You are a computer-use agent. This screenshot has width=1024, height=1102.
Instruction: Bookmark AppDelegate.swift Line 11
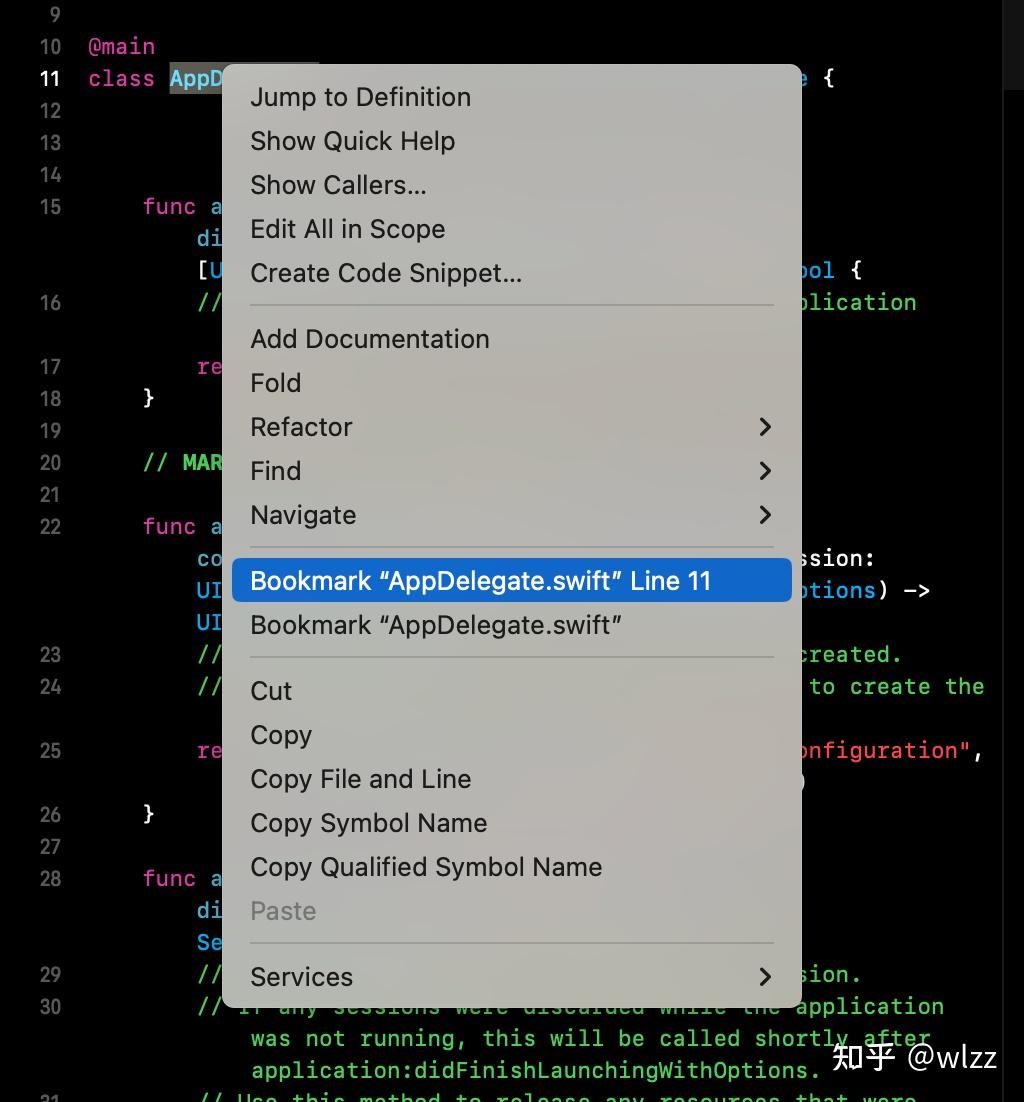coord(480,581)
